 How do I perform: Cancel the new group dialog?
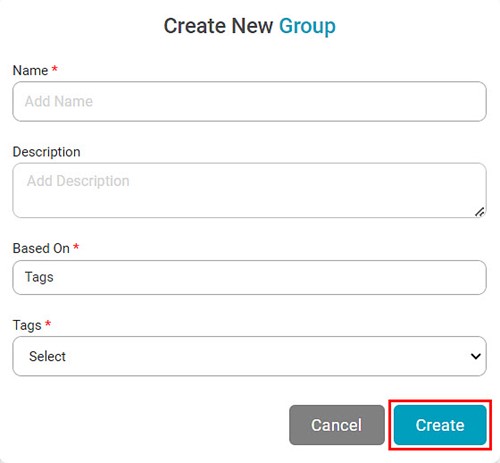tap(337, 425)
